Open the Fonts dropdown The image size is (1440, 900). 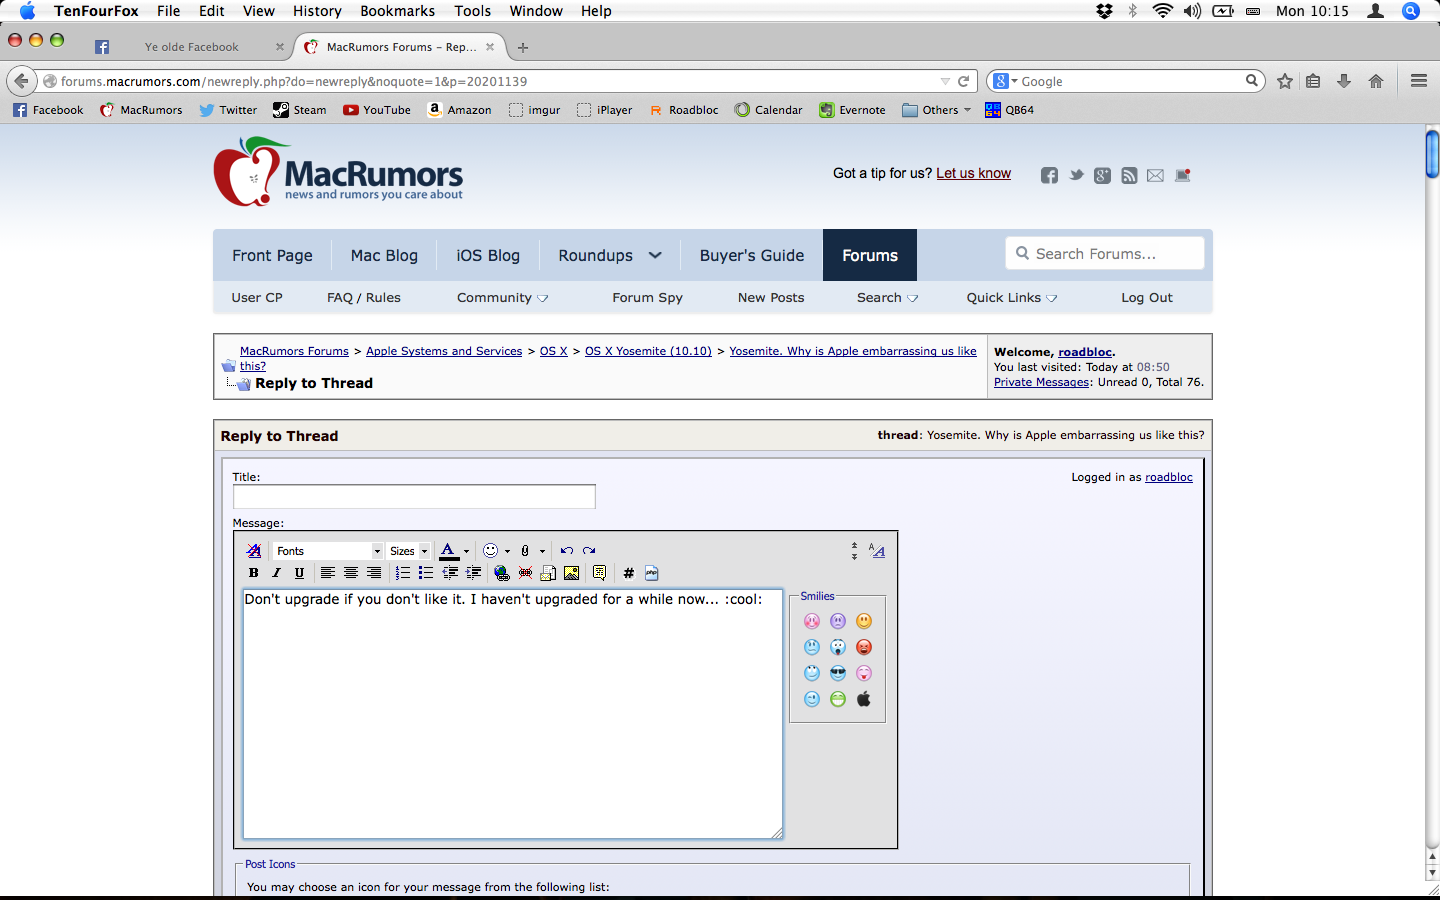328,551
